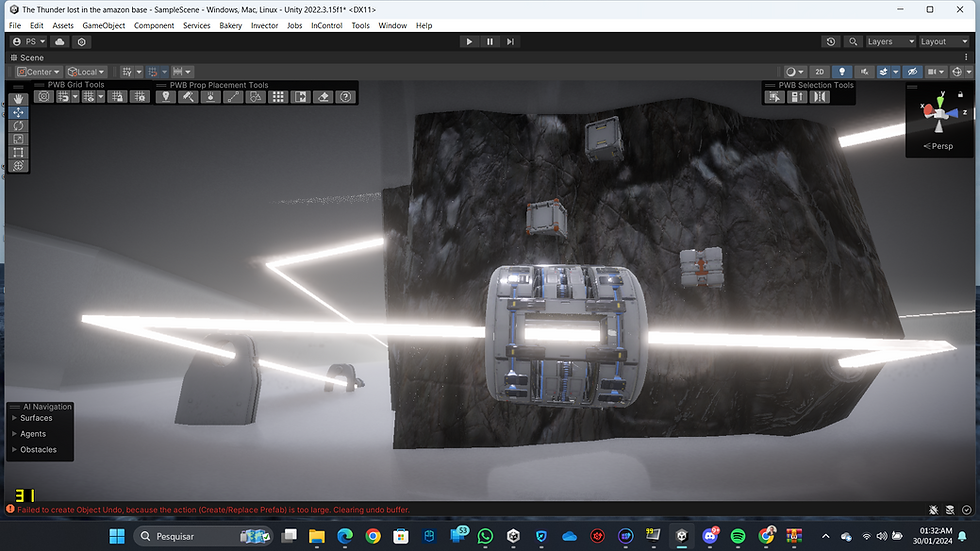Toggle scene visibility hidden-eye button
This screenshot has width=980, height=551.
tap(911, 72)
